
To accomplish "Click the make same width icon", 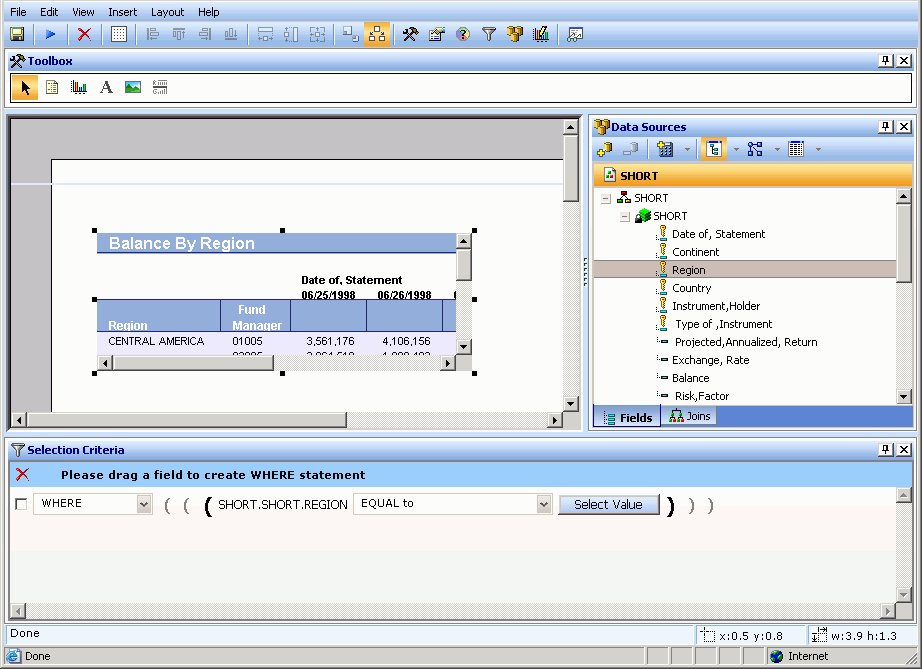I will pyautogui.click(x=265, y=35).
